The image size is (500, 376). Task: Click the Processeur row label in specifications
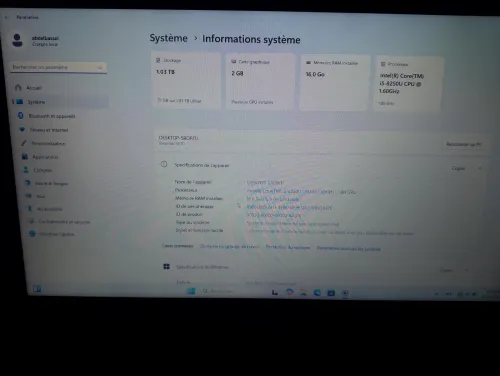coord(186,190)
